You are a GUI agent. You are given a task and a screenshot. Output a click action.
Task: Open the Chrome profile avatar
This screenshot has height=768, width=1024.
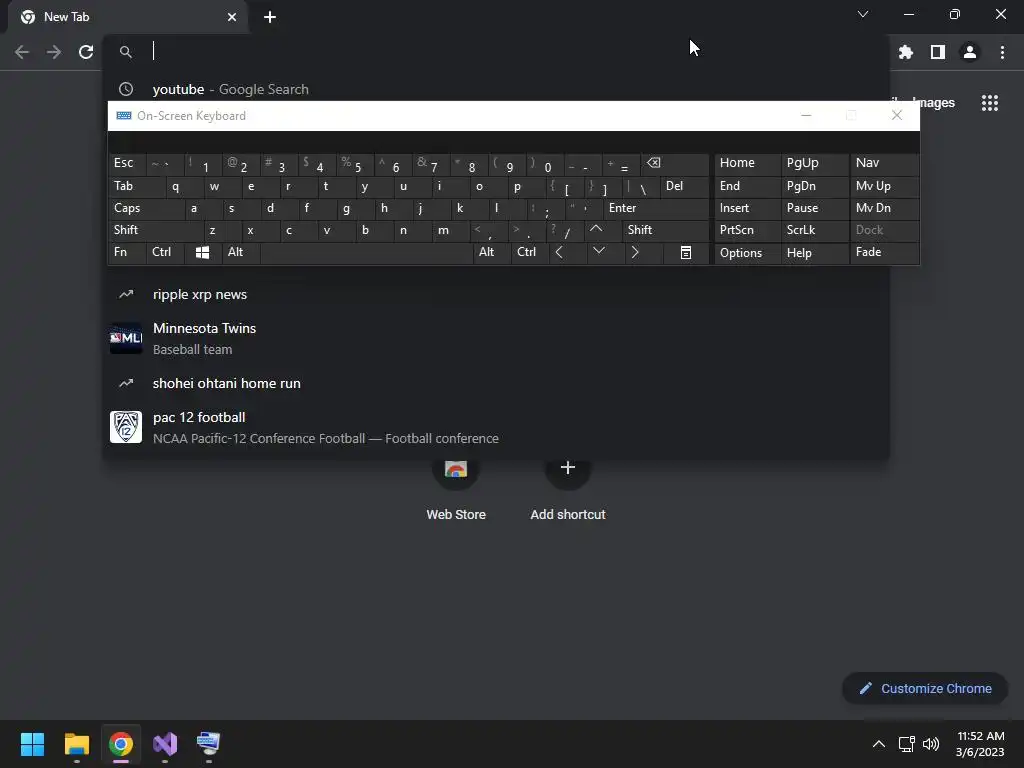point(970,52)
